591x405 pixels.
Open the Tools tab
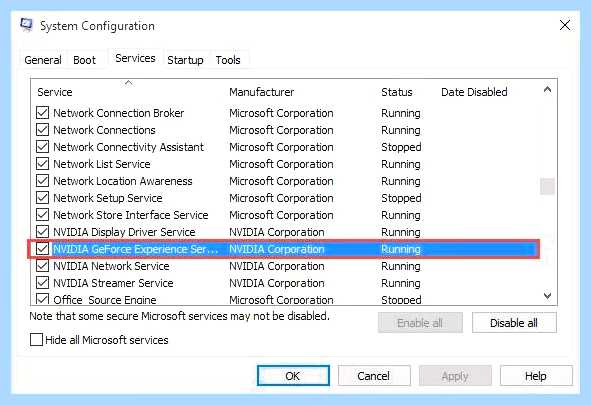point(228,60)
